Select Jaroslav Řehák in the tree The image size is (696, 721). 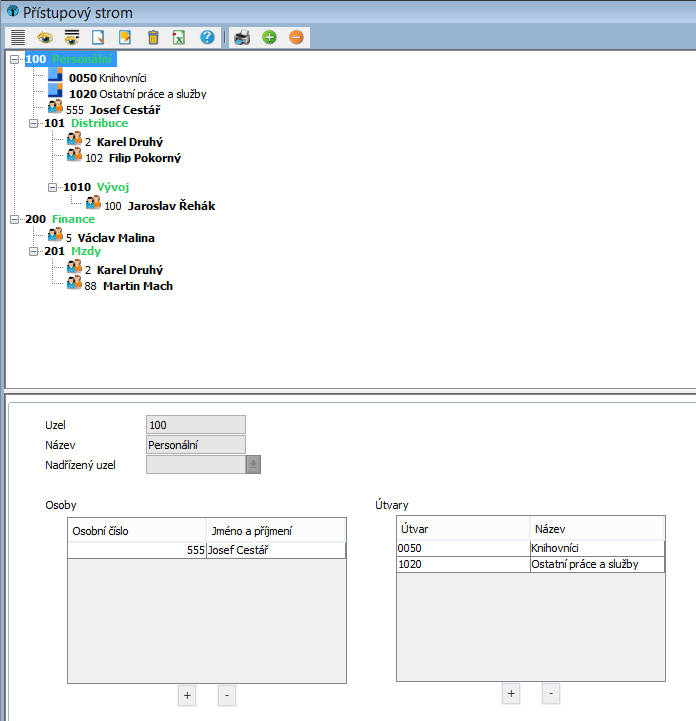(x=171, y=206)
